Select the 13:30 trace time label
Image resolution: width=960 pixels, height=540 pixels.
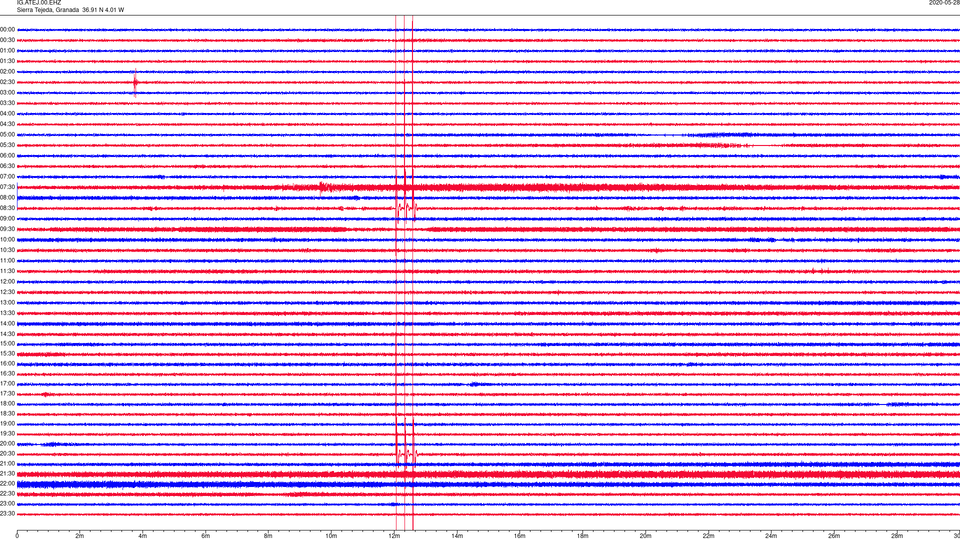point(7,313)
